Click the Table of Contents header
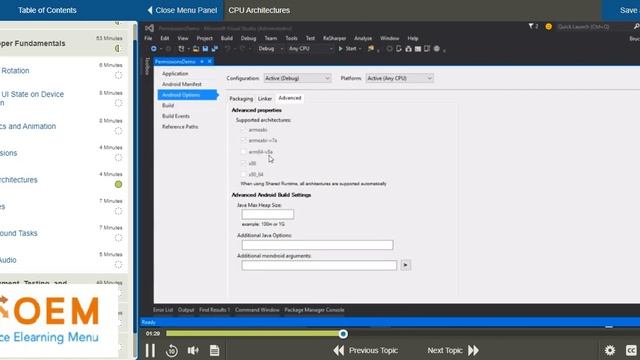The width and height of the screenshot is (640, 360). (x=47, y=10)
